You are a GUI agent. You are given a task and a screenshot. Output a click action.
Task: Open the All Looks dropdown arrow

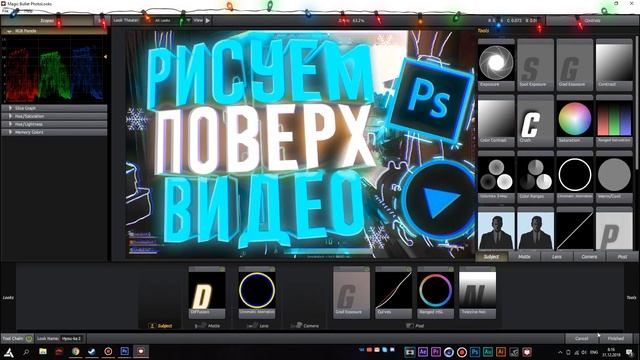pos(188,20)
